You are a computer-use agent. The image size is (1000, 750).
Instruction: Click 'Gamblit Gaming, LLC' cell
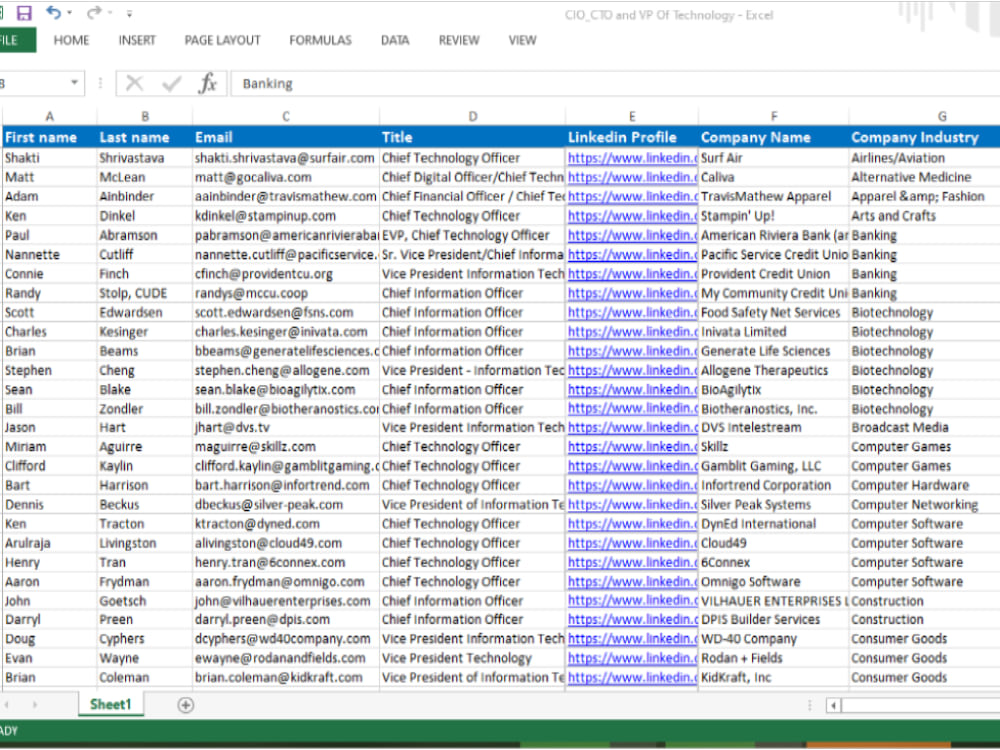coord(774,466)
